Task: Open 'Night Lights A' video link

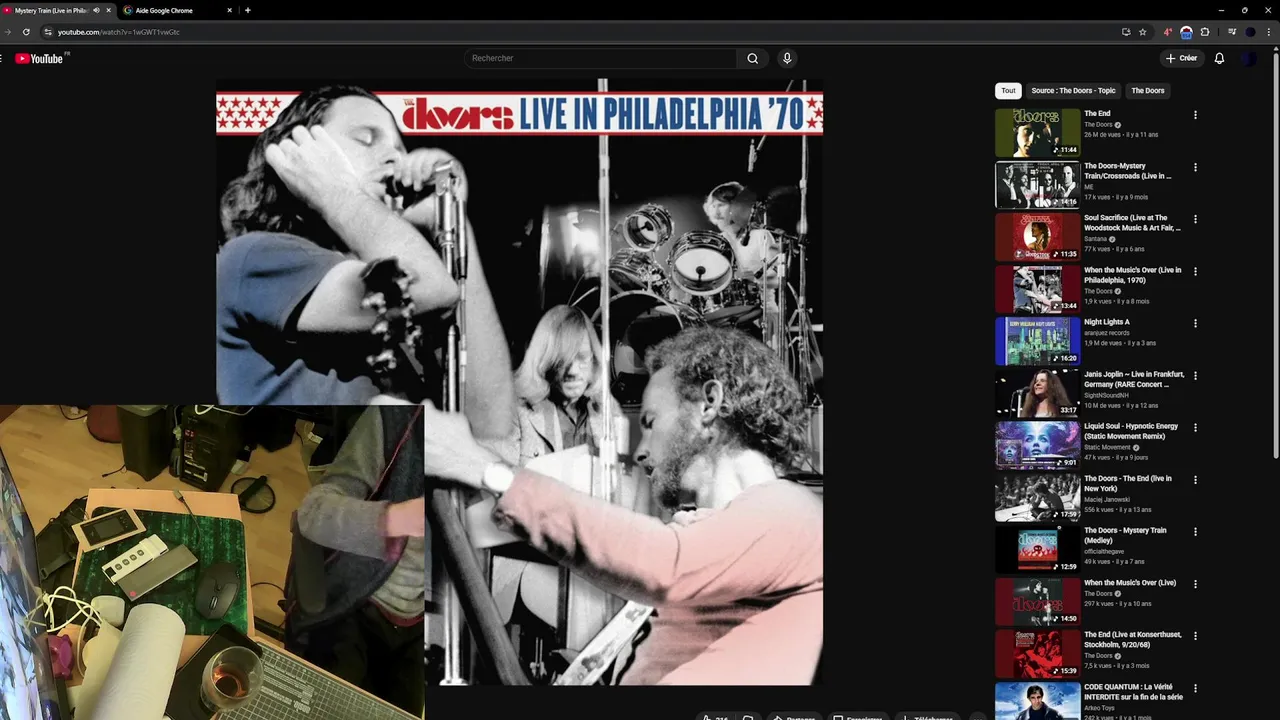Action: pos(1106,322)
